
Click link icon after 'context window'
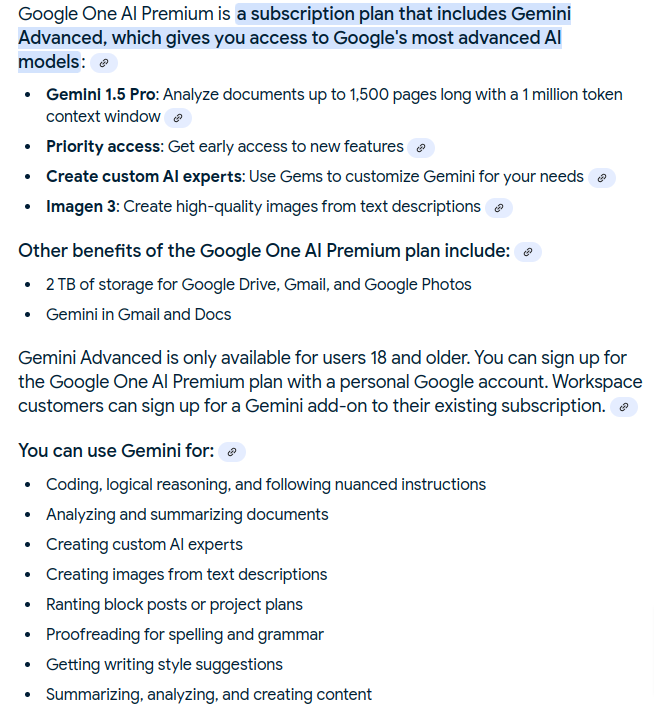point(178,118)
